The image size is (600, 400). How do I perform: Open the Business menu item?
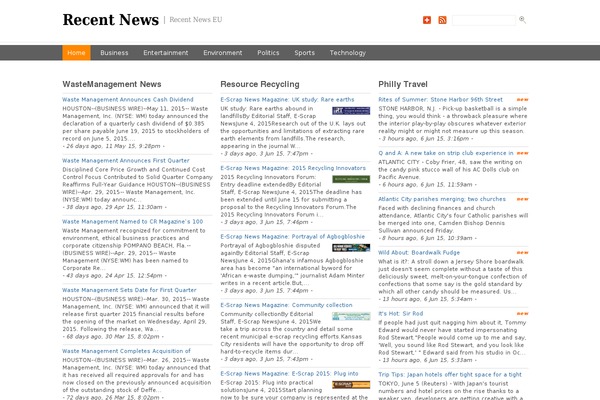114,53
